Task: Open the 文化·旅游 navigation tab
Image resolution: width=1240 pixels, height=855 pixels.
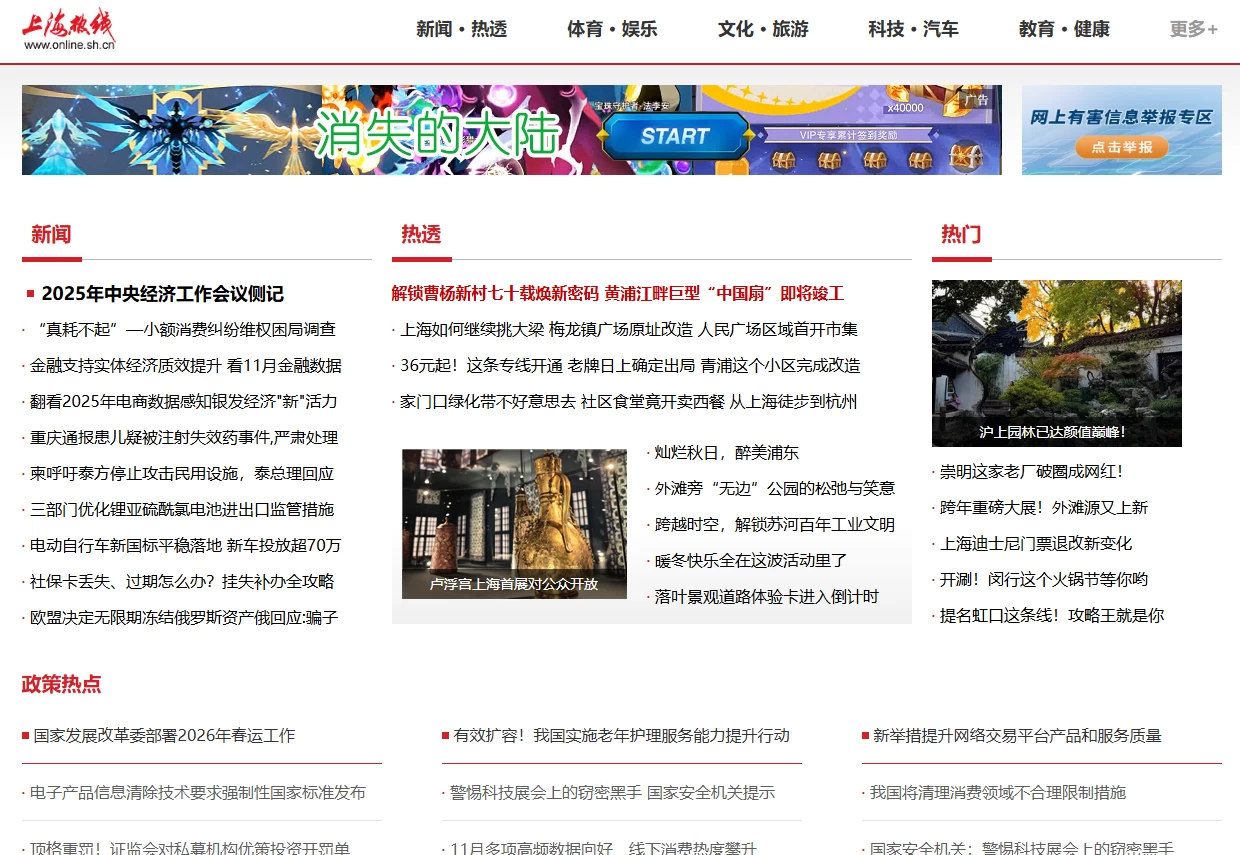Action: click(762, 29)
